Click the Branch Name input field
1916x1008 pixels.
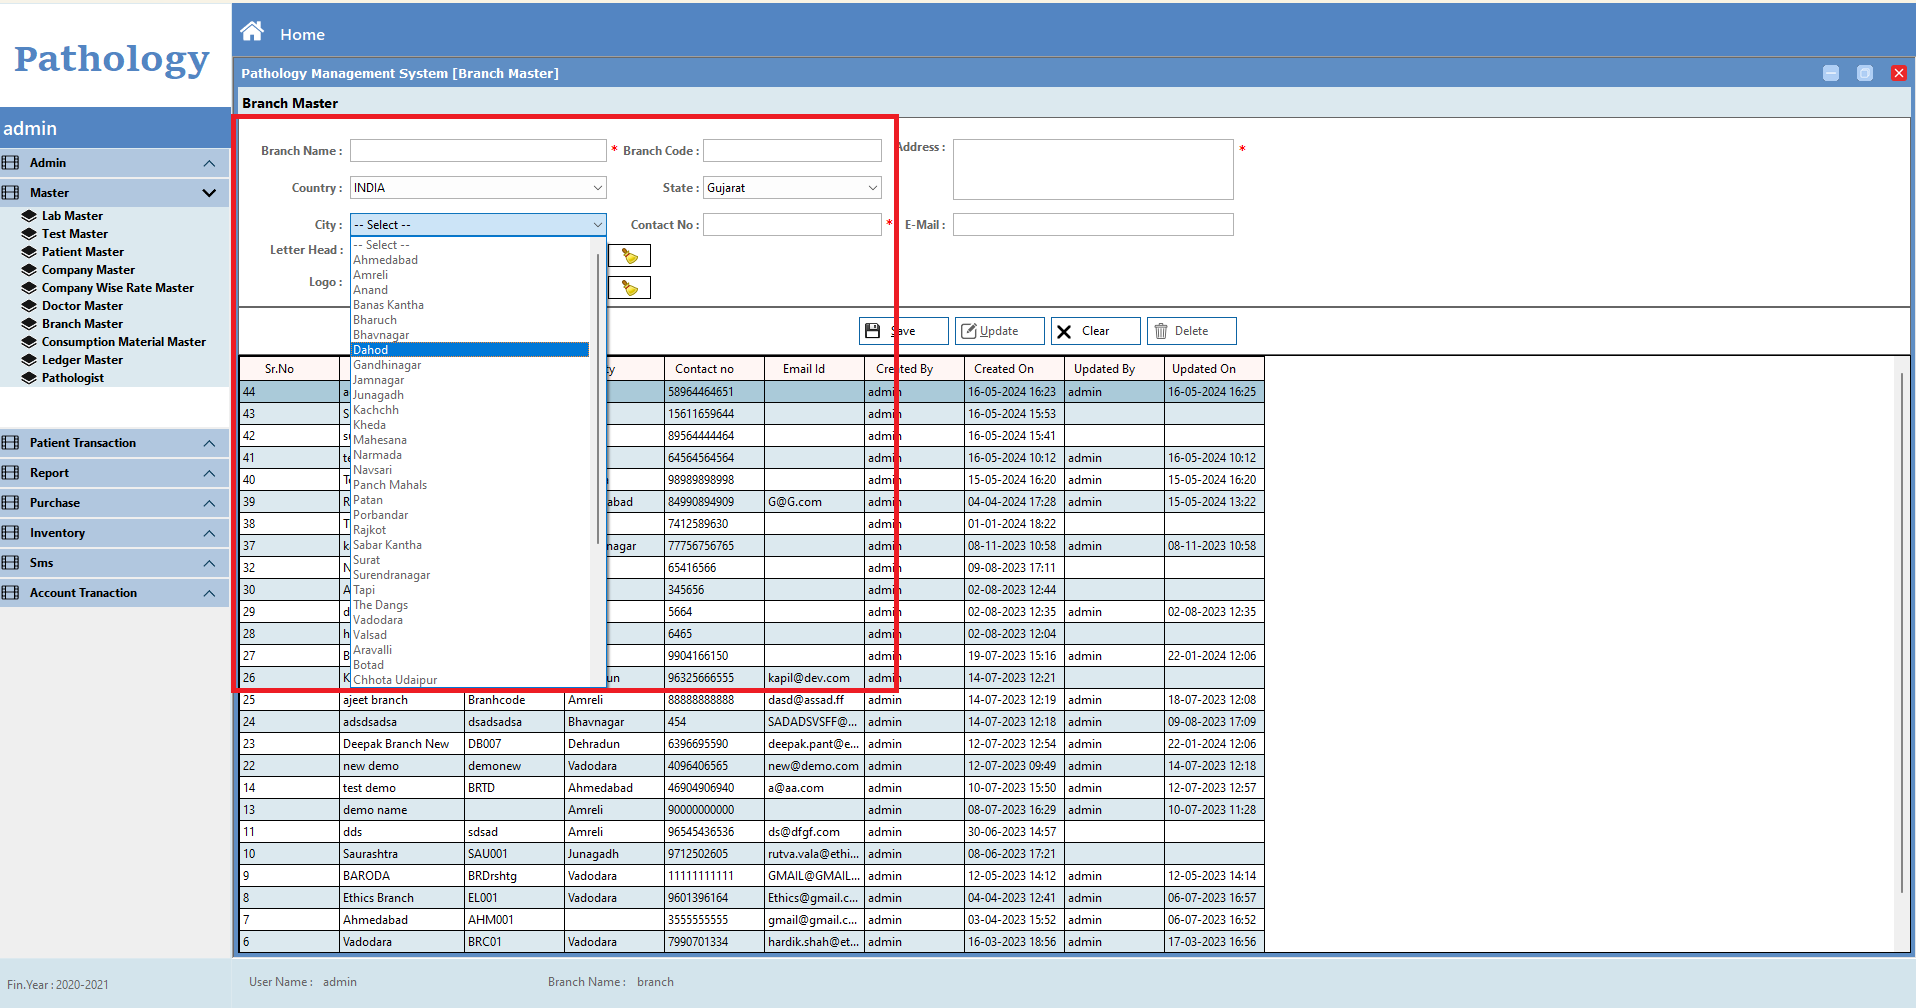478,151
